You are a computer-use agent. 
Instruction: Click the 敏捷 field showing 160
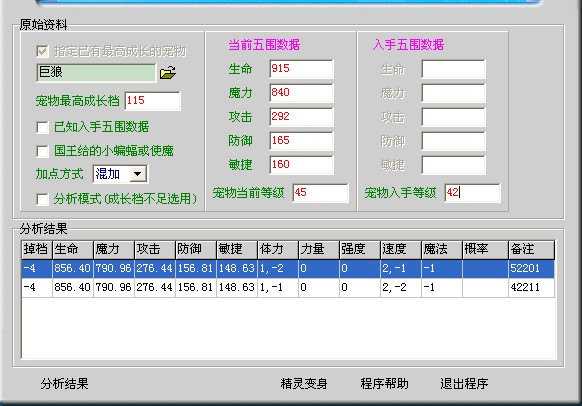(x=301, y=165)
